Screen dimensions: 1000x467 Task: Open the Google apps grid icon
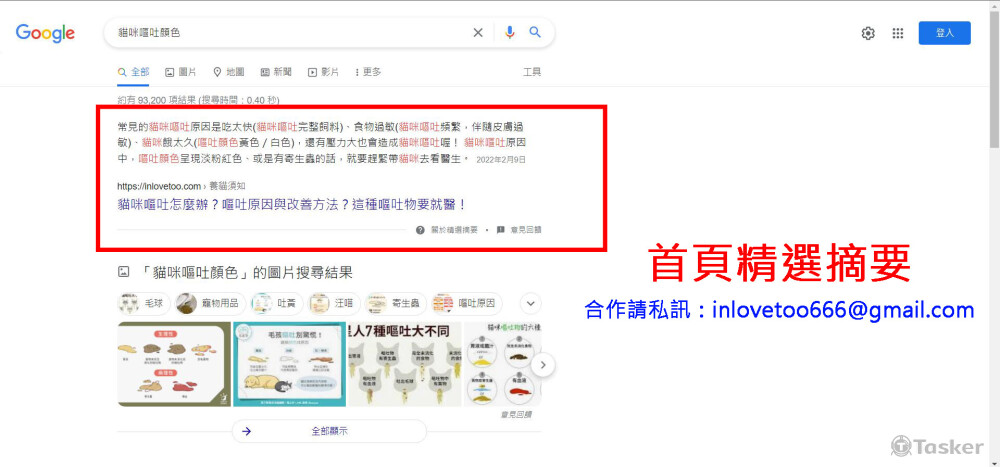(x=898, y=33)
